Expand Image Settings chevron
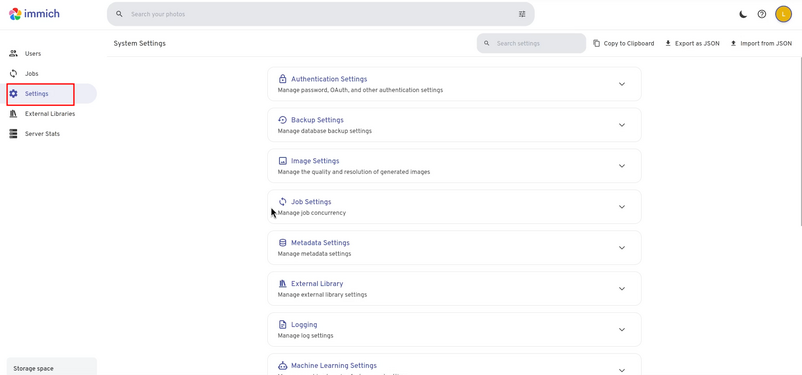The width and height of the screenshot is (802, 375). tap(622, 166)
